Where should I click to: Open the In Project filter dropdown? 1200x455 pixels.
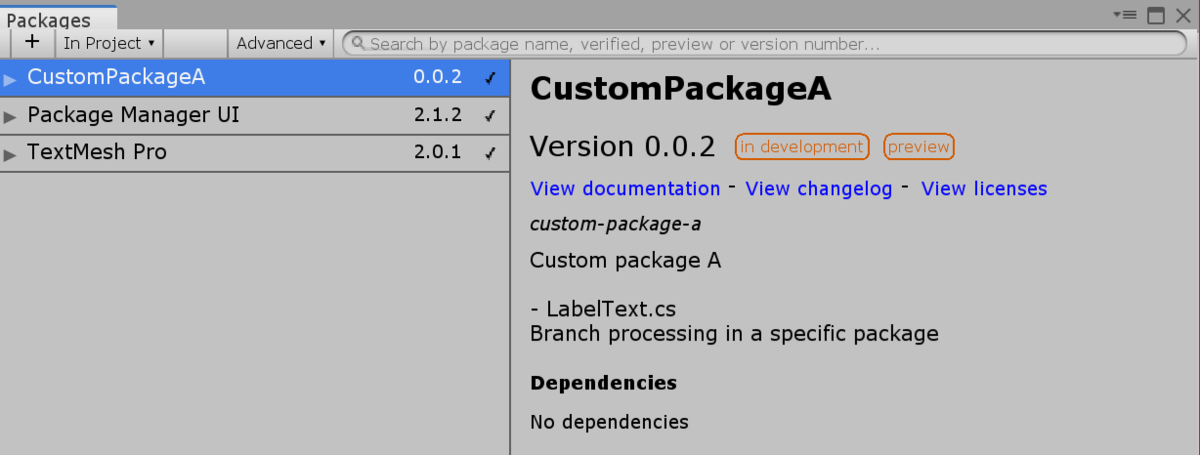pyautogui.click(x=109, y=43)
